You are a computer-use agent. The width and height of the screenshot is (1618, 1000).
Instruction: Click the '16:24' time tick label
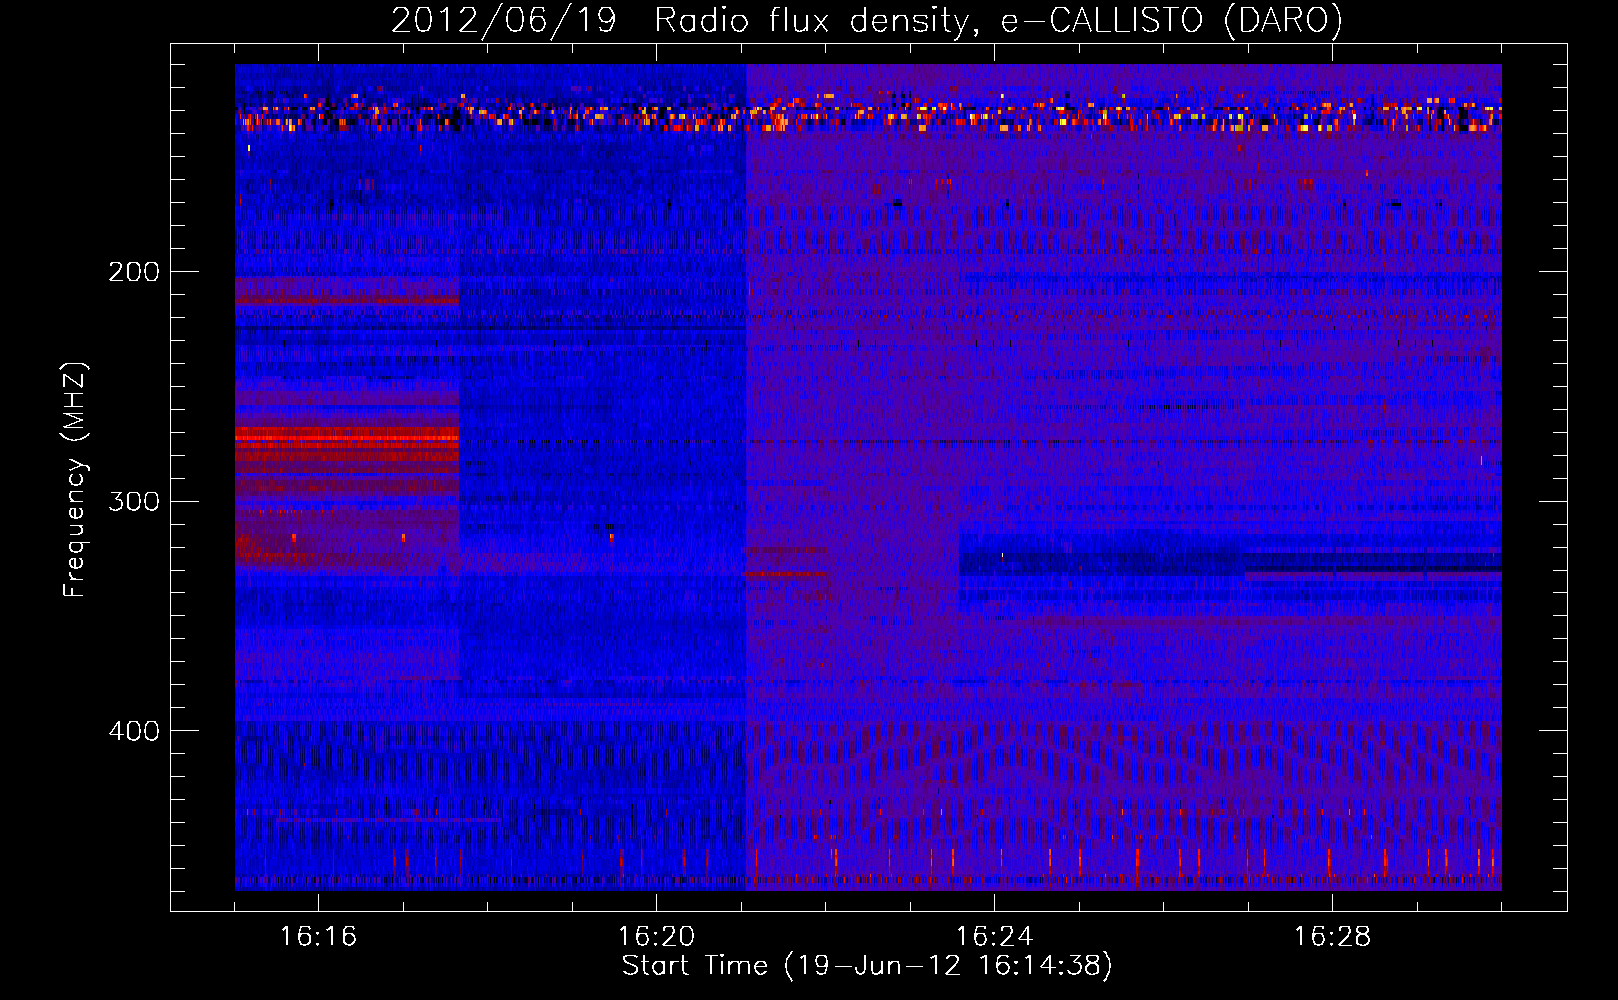[994, 937]
